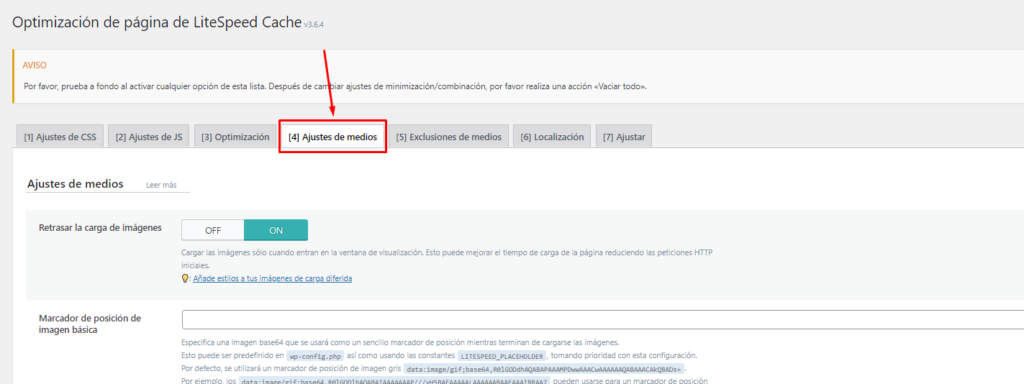The image size is (1024, 384).
Task: Click the Leer más link
Action: [x=161, y=185]
